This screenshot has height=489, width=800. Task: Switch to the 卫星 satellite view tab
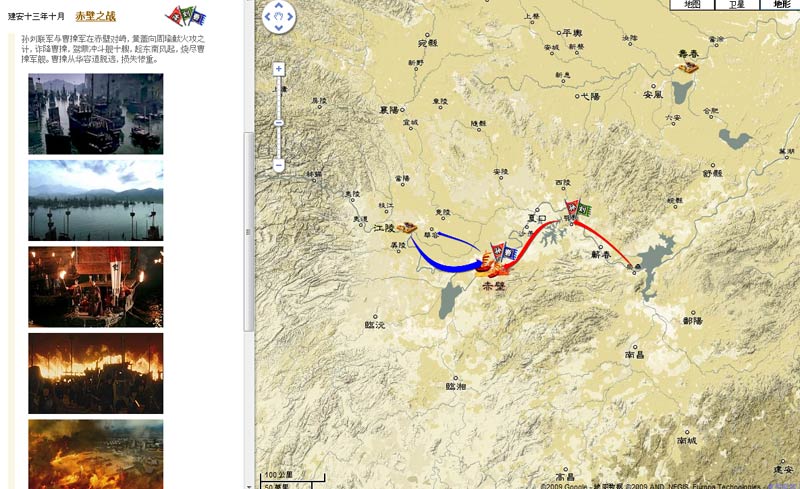737,5
